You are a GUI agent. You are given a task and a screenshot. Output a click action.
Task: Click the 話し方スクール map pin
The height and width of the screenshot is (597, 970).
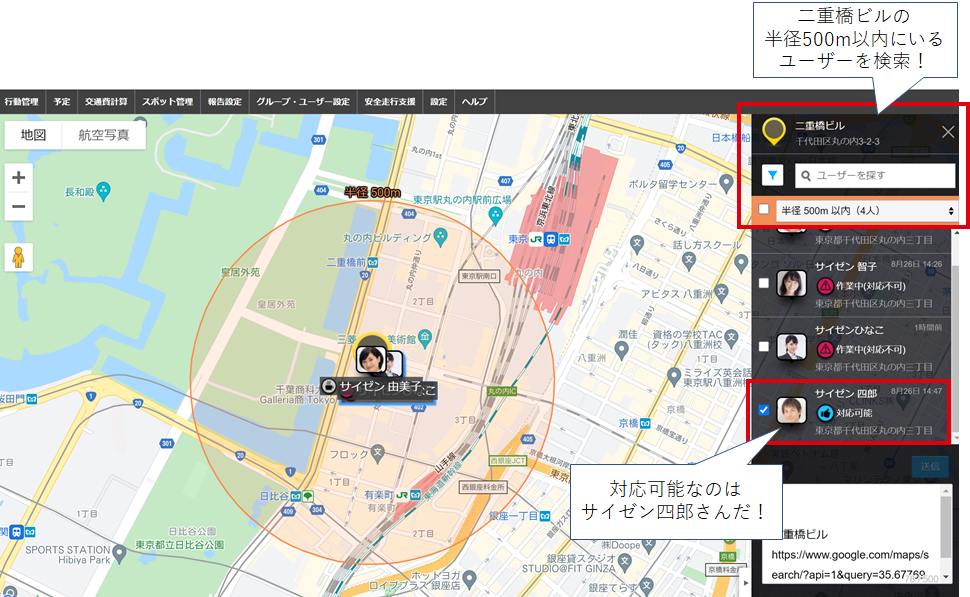689,260
